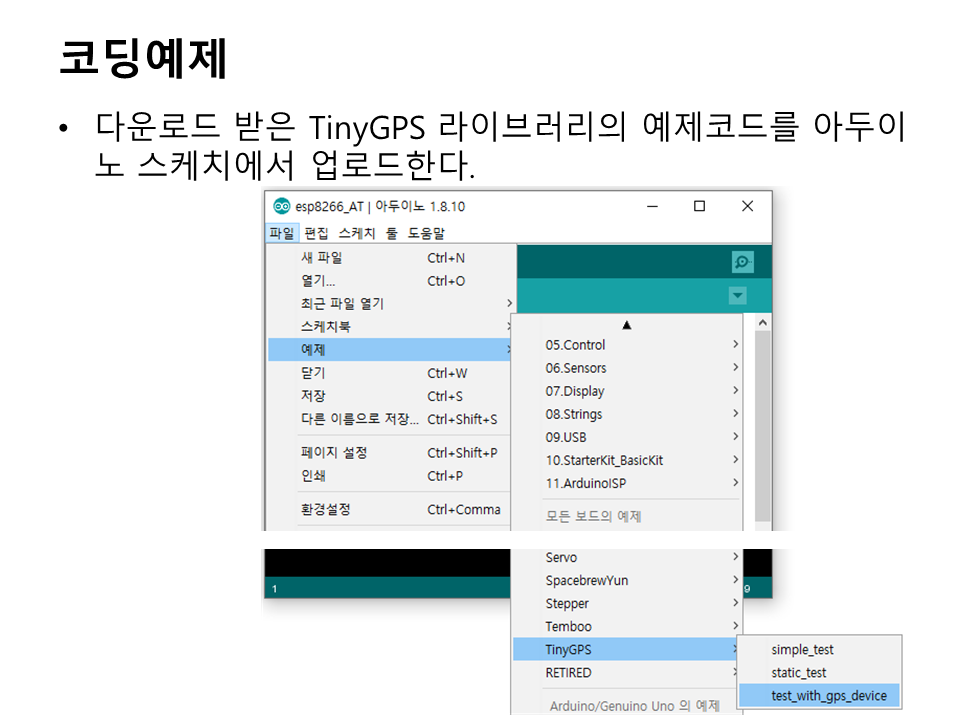Open the static_test example

pyautogui.click(x=819, y=673)
